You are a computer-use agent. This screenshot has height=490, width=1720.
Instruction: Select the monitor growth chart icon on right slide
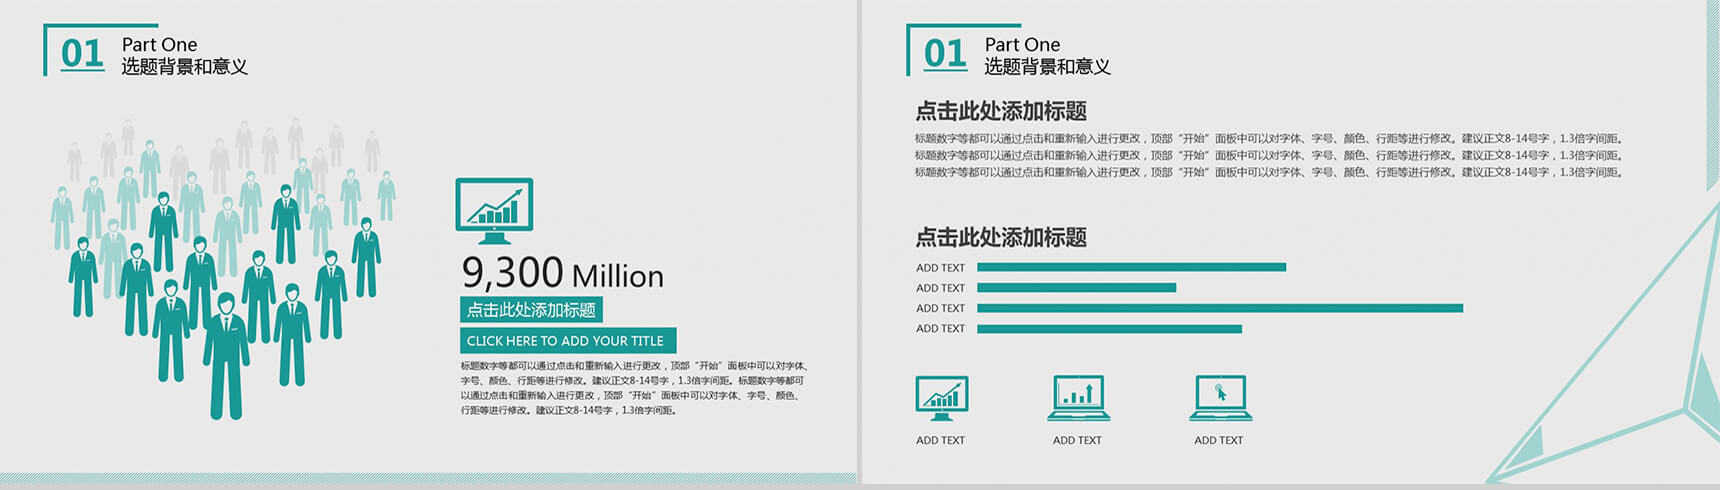tap(942, 398)
